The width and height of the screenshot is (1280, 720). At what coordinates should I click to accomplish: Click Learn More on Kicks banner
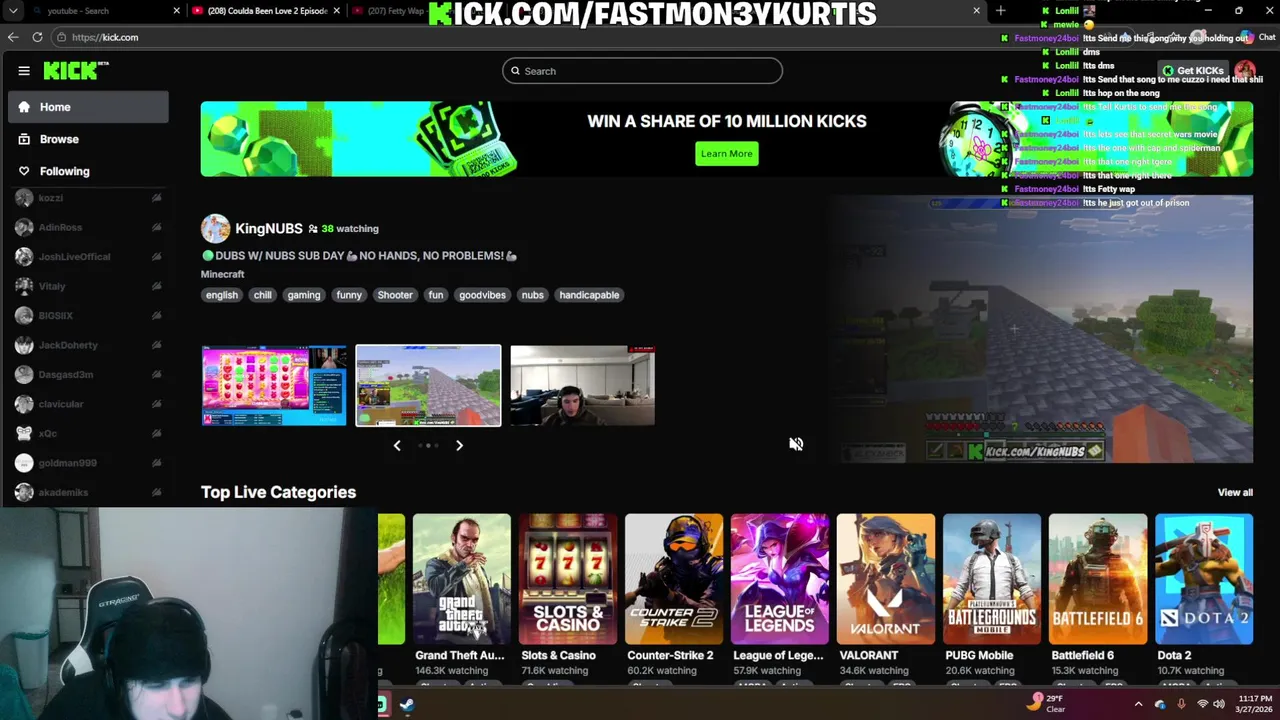[x=727, y=153]
